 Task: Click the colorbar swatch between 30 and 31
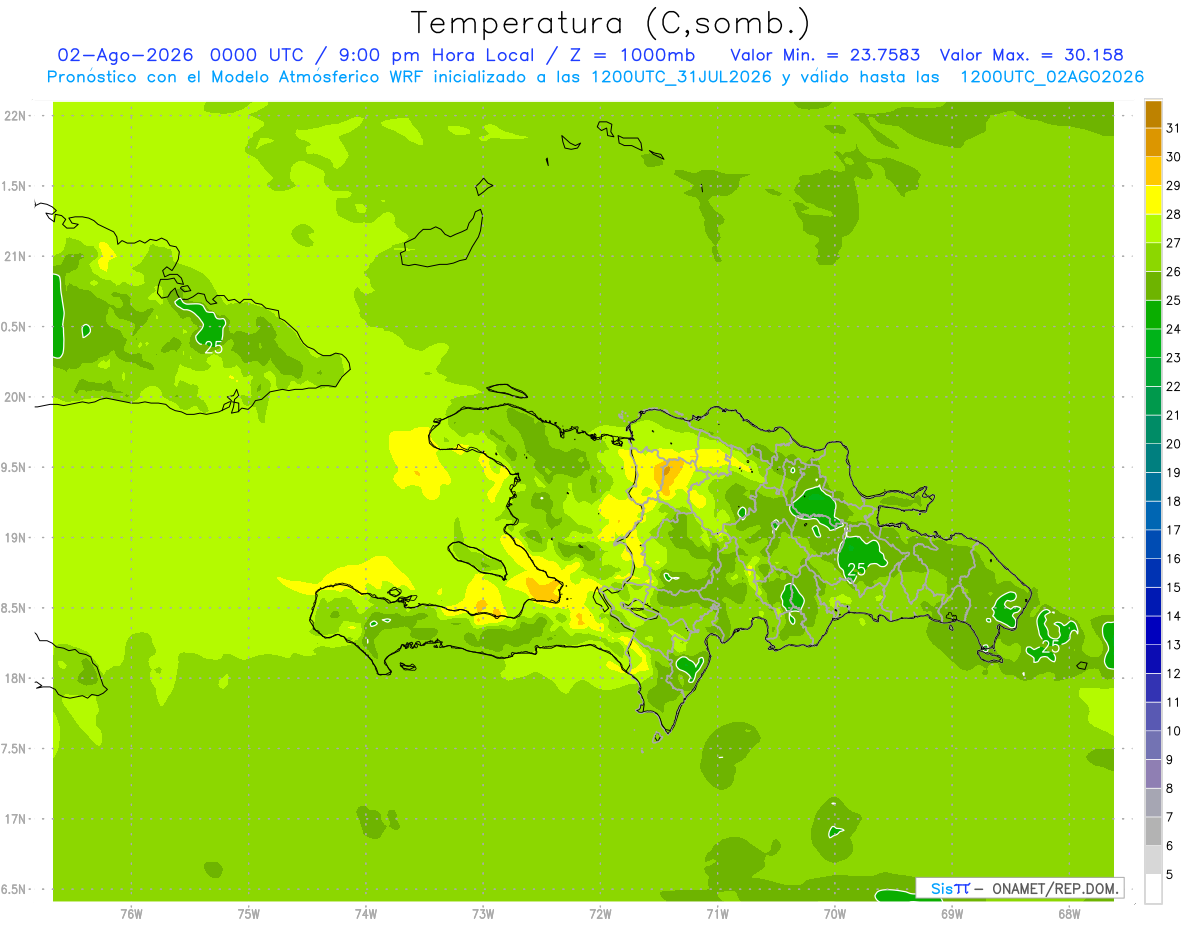pos(1153,143)
